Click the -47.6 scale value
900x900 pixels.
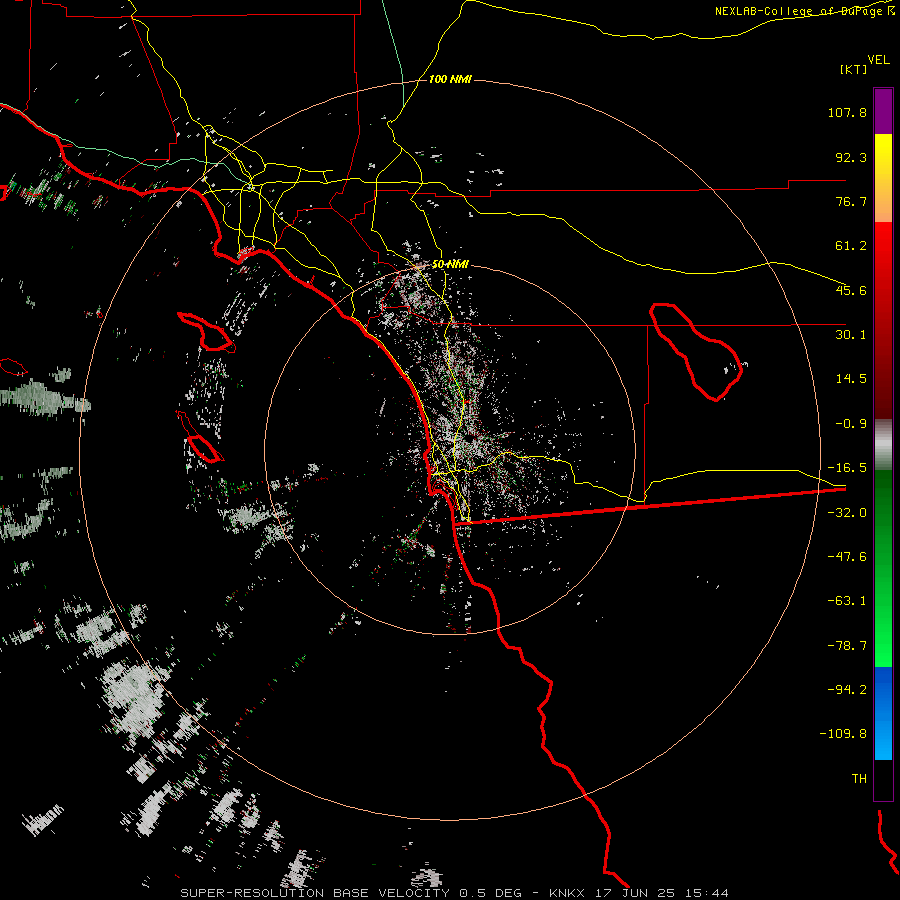[847, 557]
